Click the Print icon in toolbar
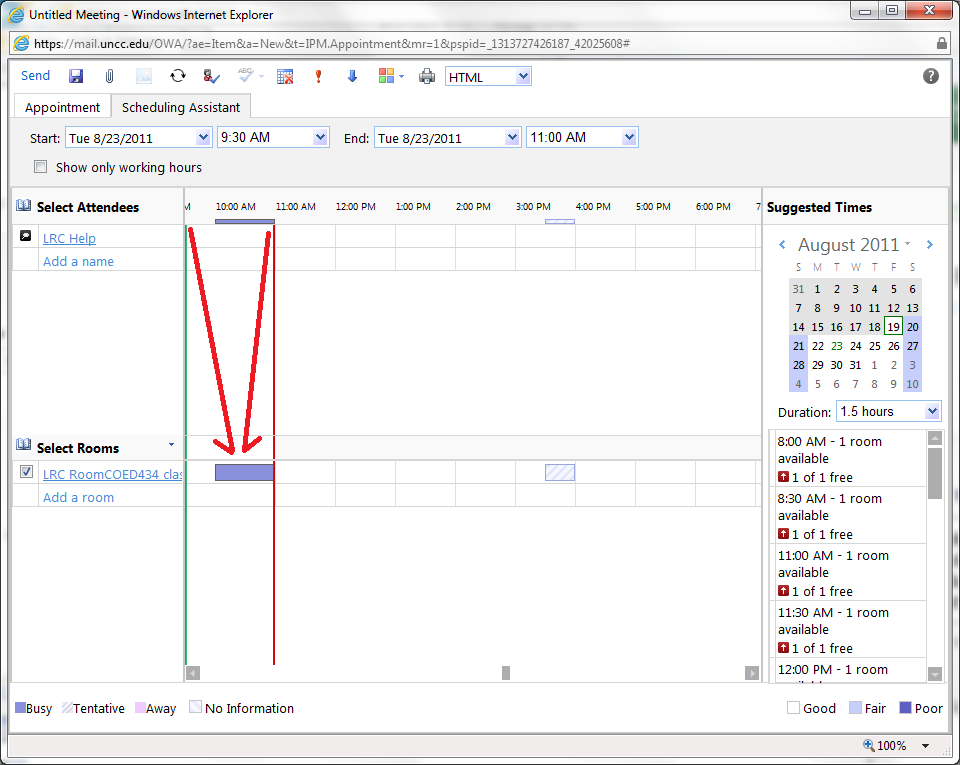Viewport: 960px width, 765px height. pos(427,76)
